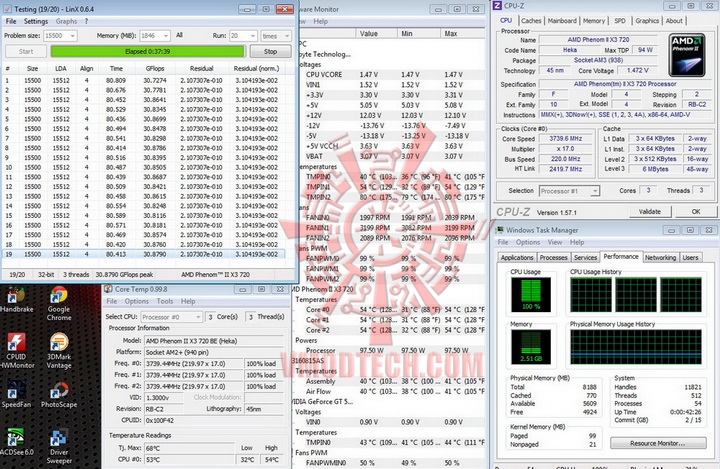Click the Tj. Max value field in Core Temp
This screenshot has width=720, height=469.
coord(189,448)
